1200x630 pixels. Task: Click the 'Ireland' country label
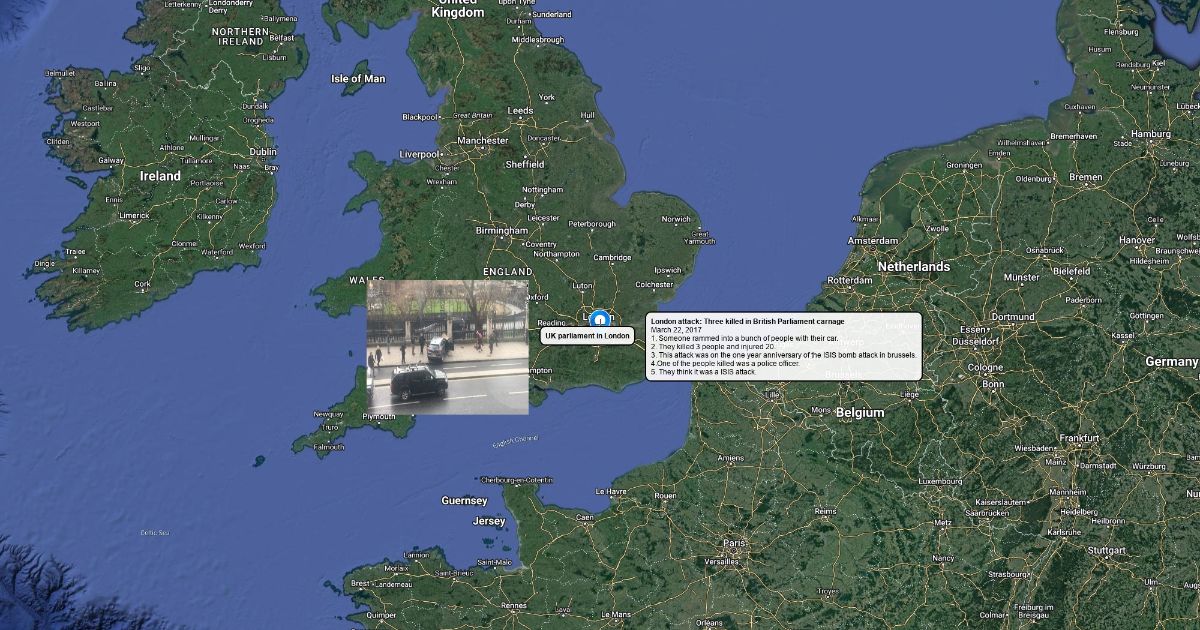point(160,176)
